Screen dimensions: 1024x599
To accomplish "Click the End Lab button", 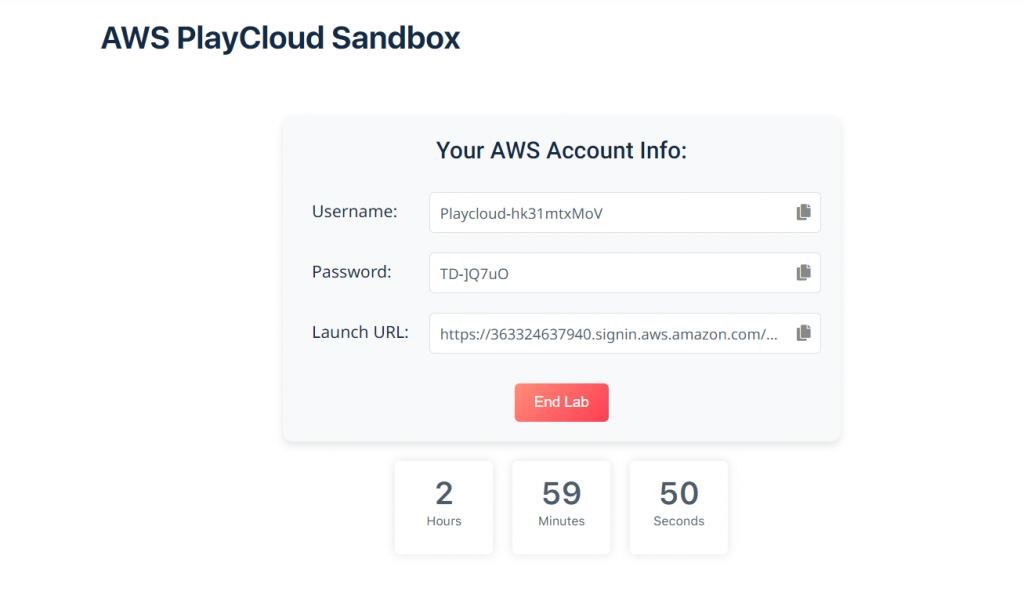I will point(561,402).
